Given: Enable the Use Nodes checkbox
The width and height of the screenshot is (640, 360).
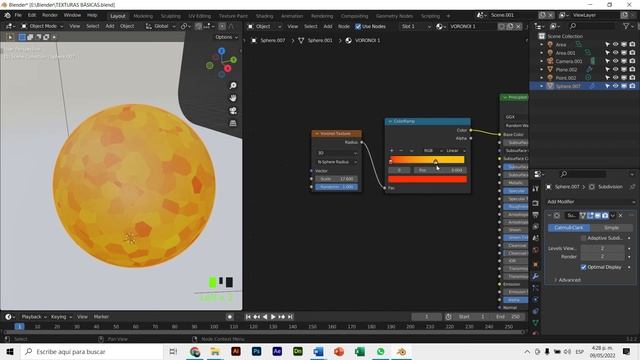Looking at the screenshot, I should coord(358,27).
